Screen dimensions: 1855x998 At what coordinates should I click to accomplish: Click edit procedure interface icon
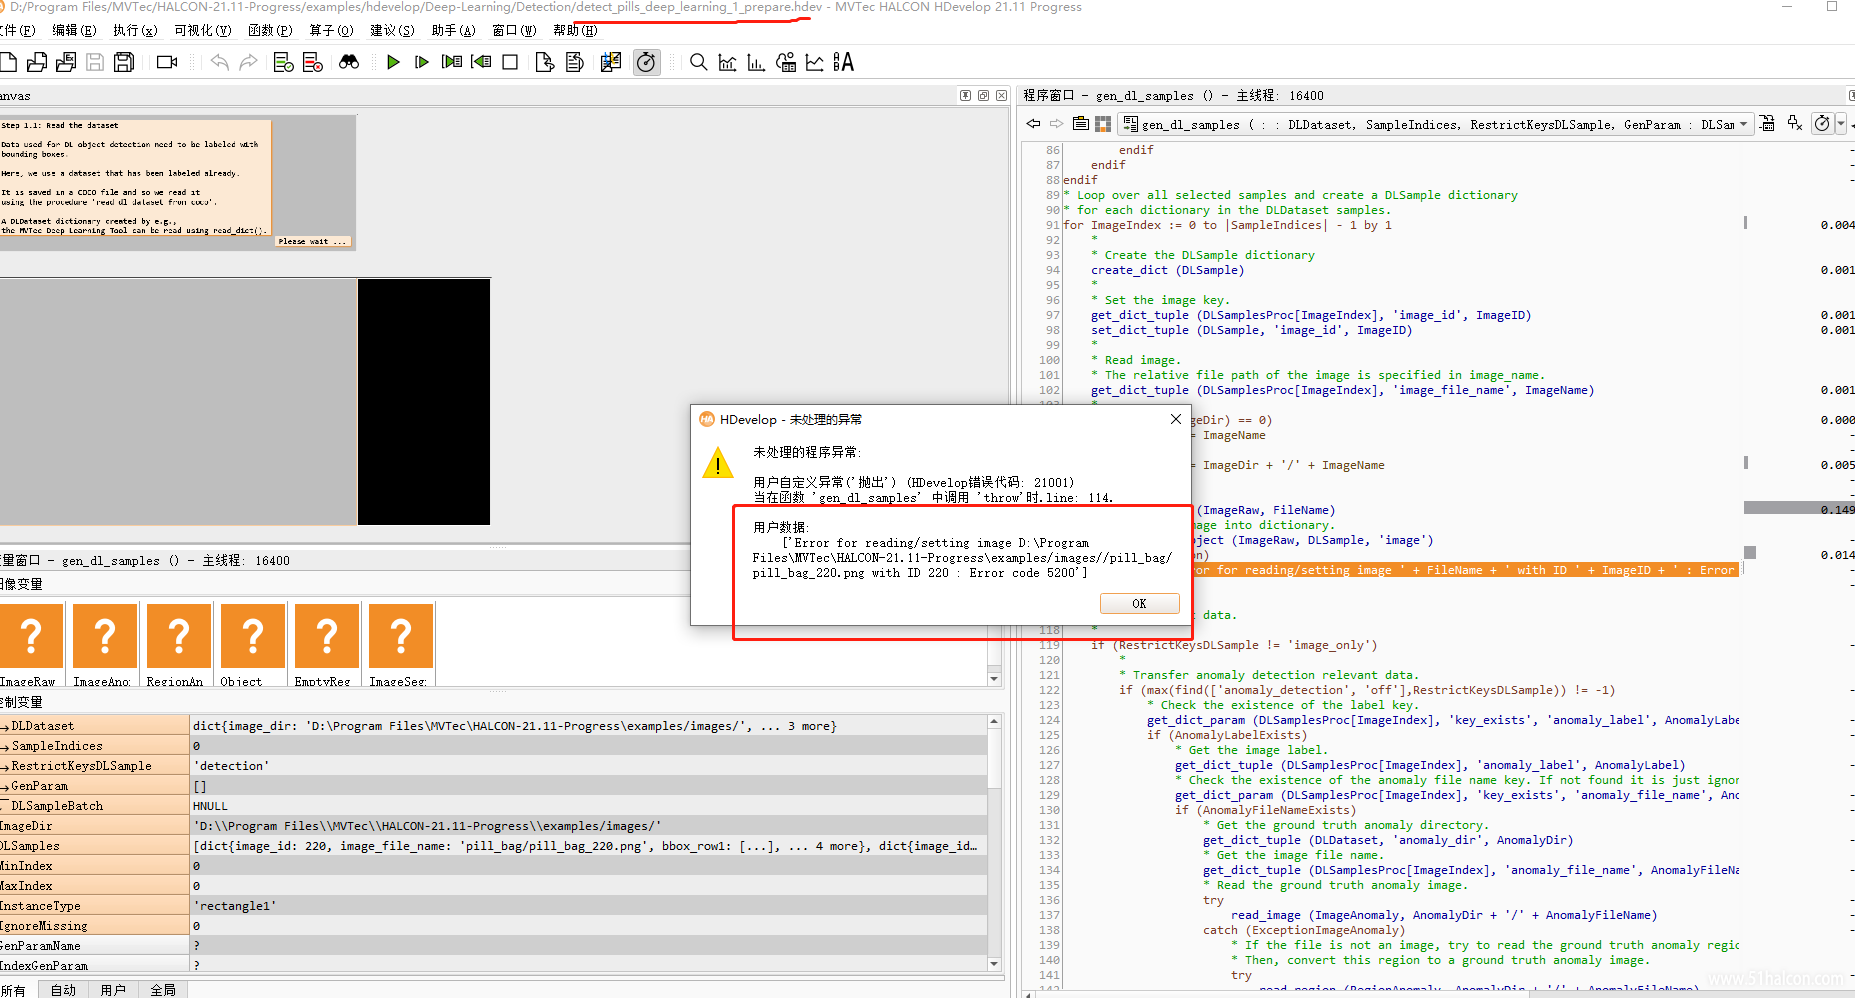pos(1081,124)
